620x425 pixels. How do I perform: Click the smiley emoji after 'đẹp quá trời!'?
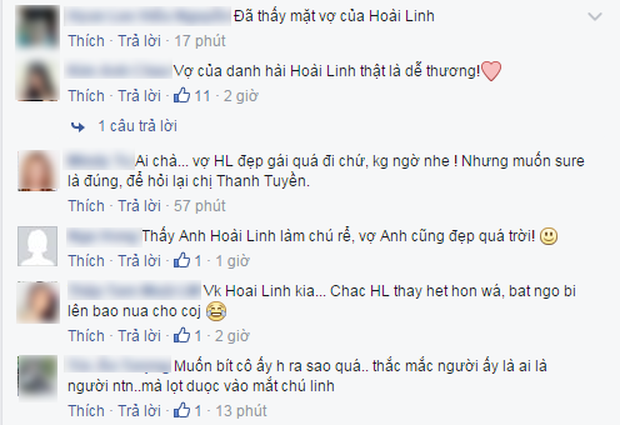click(549, 236)
